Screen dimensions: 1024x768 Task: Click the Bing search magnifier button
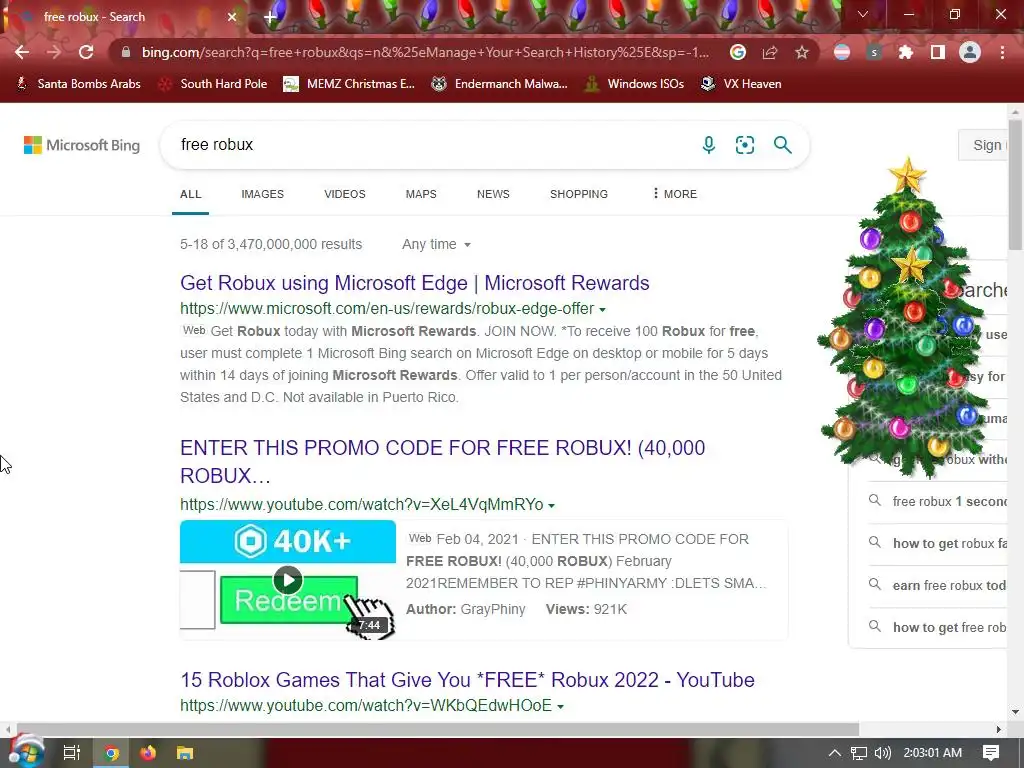click(x=782, y=145)
